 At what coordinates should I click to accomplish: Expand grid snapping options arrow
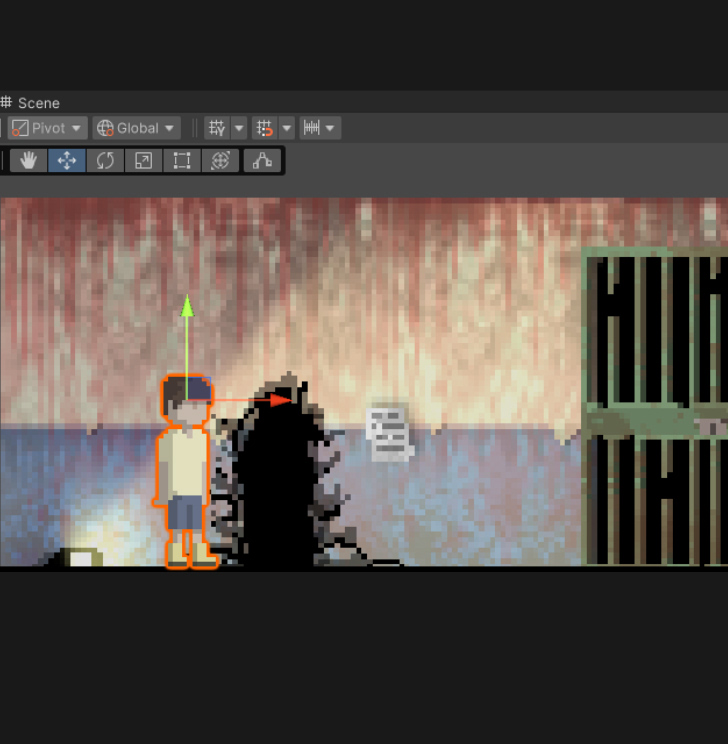287,128
